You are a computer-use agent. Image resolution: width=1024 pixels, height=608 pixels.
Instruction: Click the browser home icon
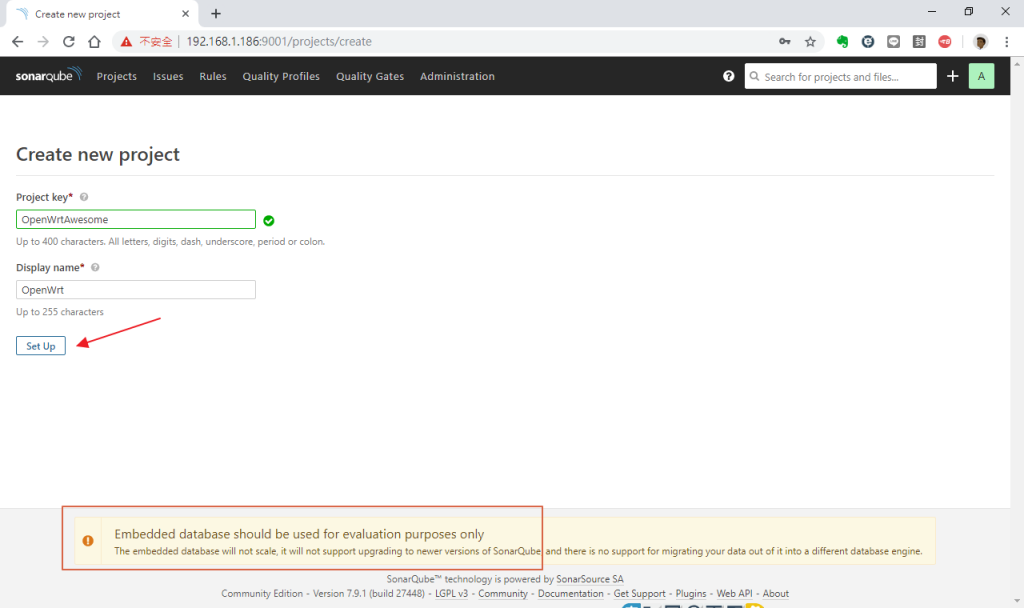[94, 42]
